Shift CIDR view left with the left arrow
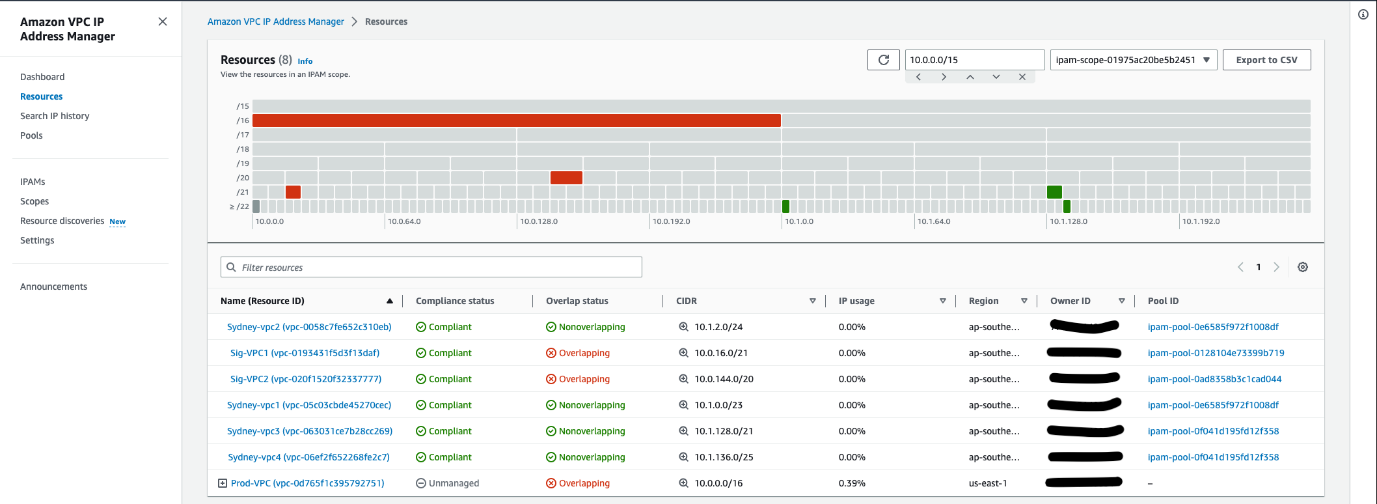This screenshot has height=504, width=1377. pos(918,77)
